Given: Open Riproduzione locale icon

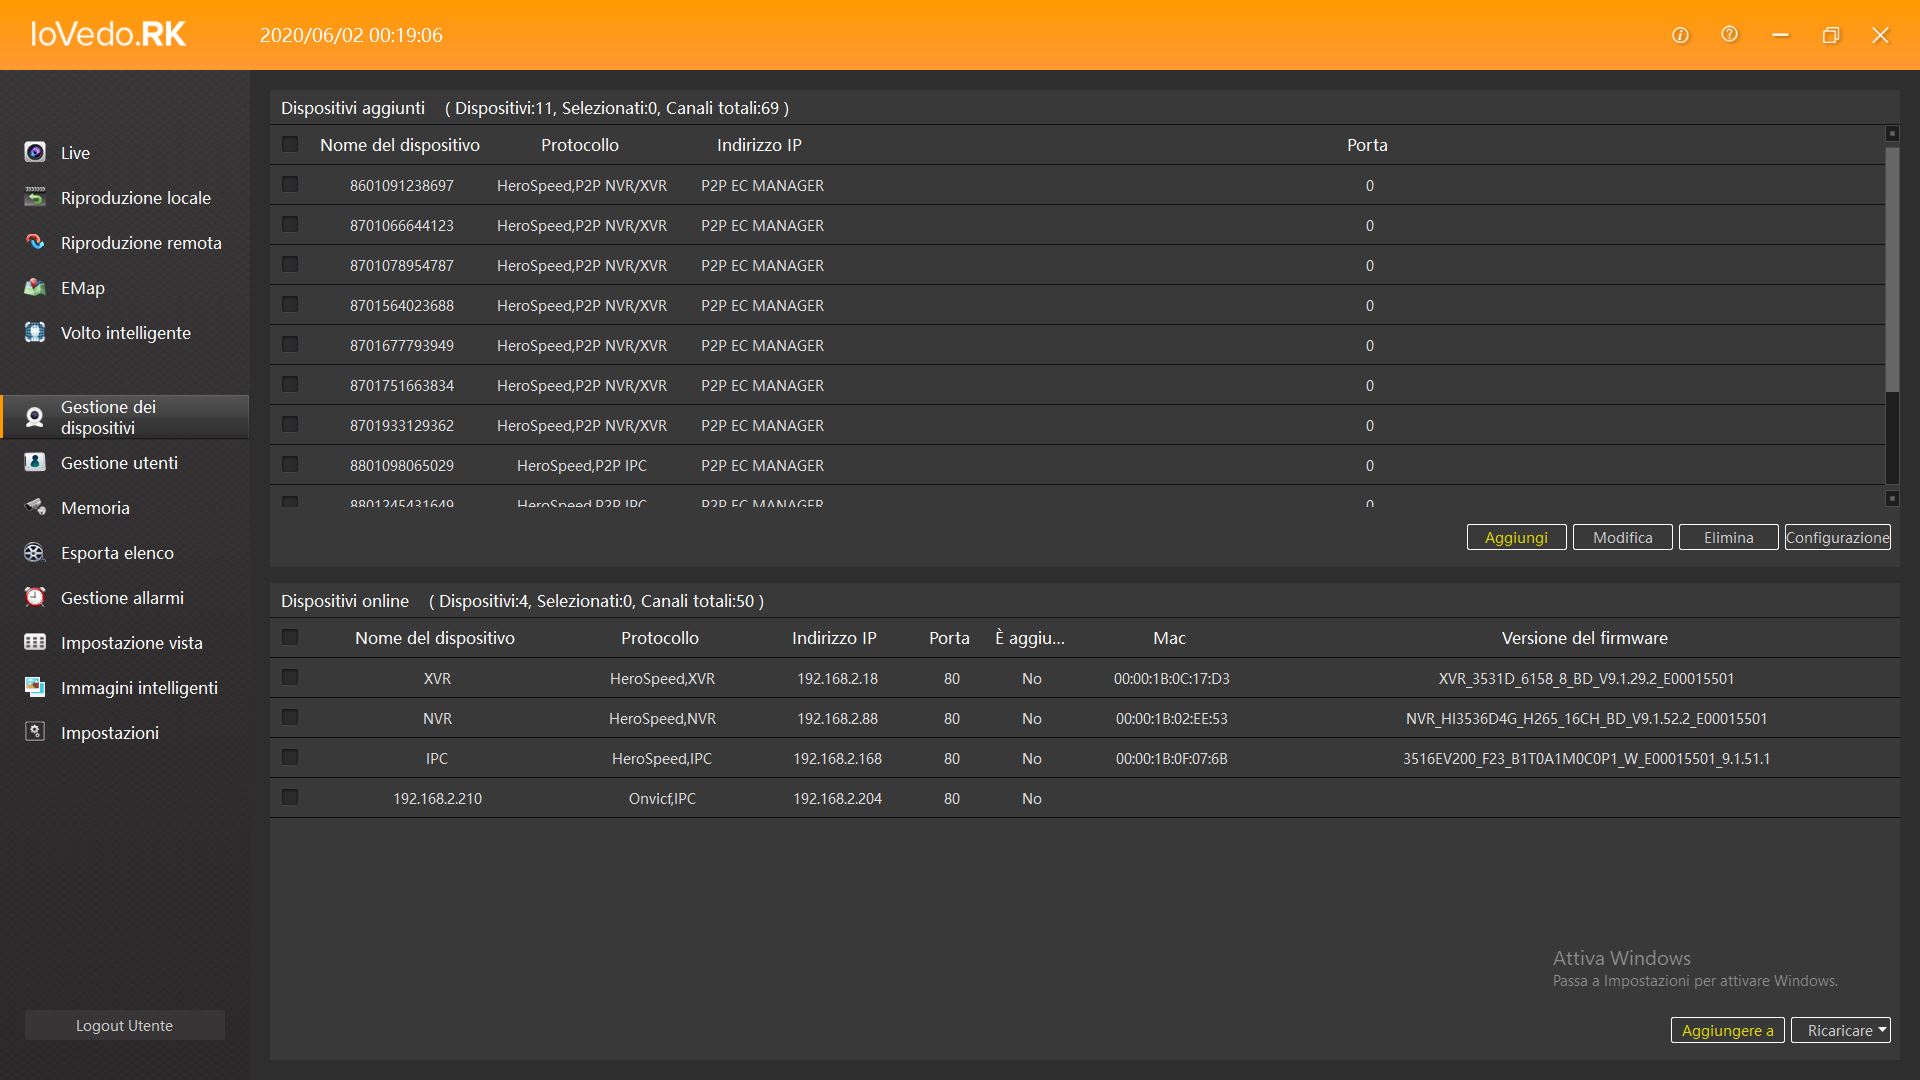Looking at the screenshot, I should pyautogui.click(x=35, y=197).
